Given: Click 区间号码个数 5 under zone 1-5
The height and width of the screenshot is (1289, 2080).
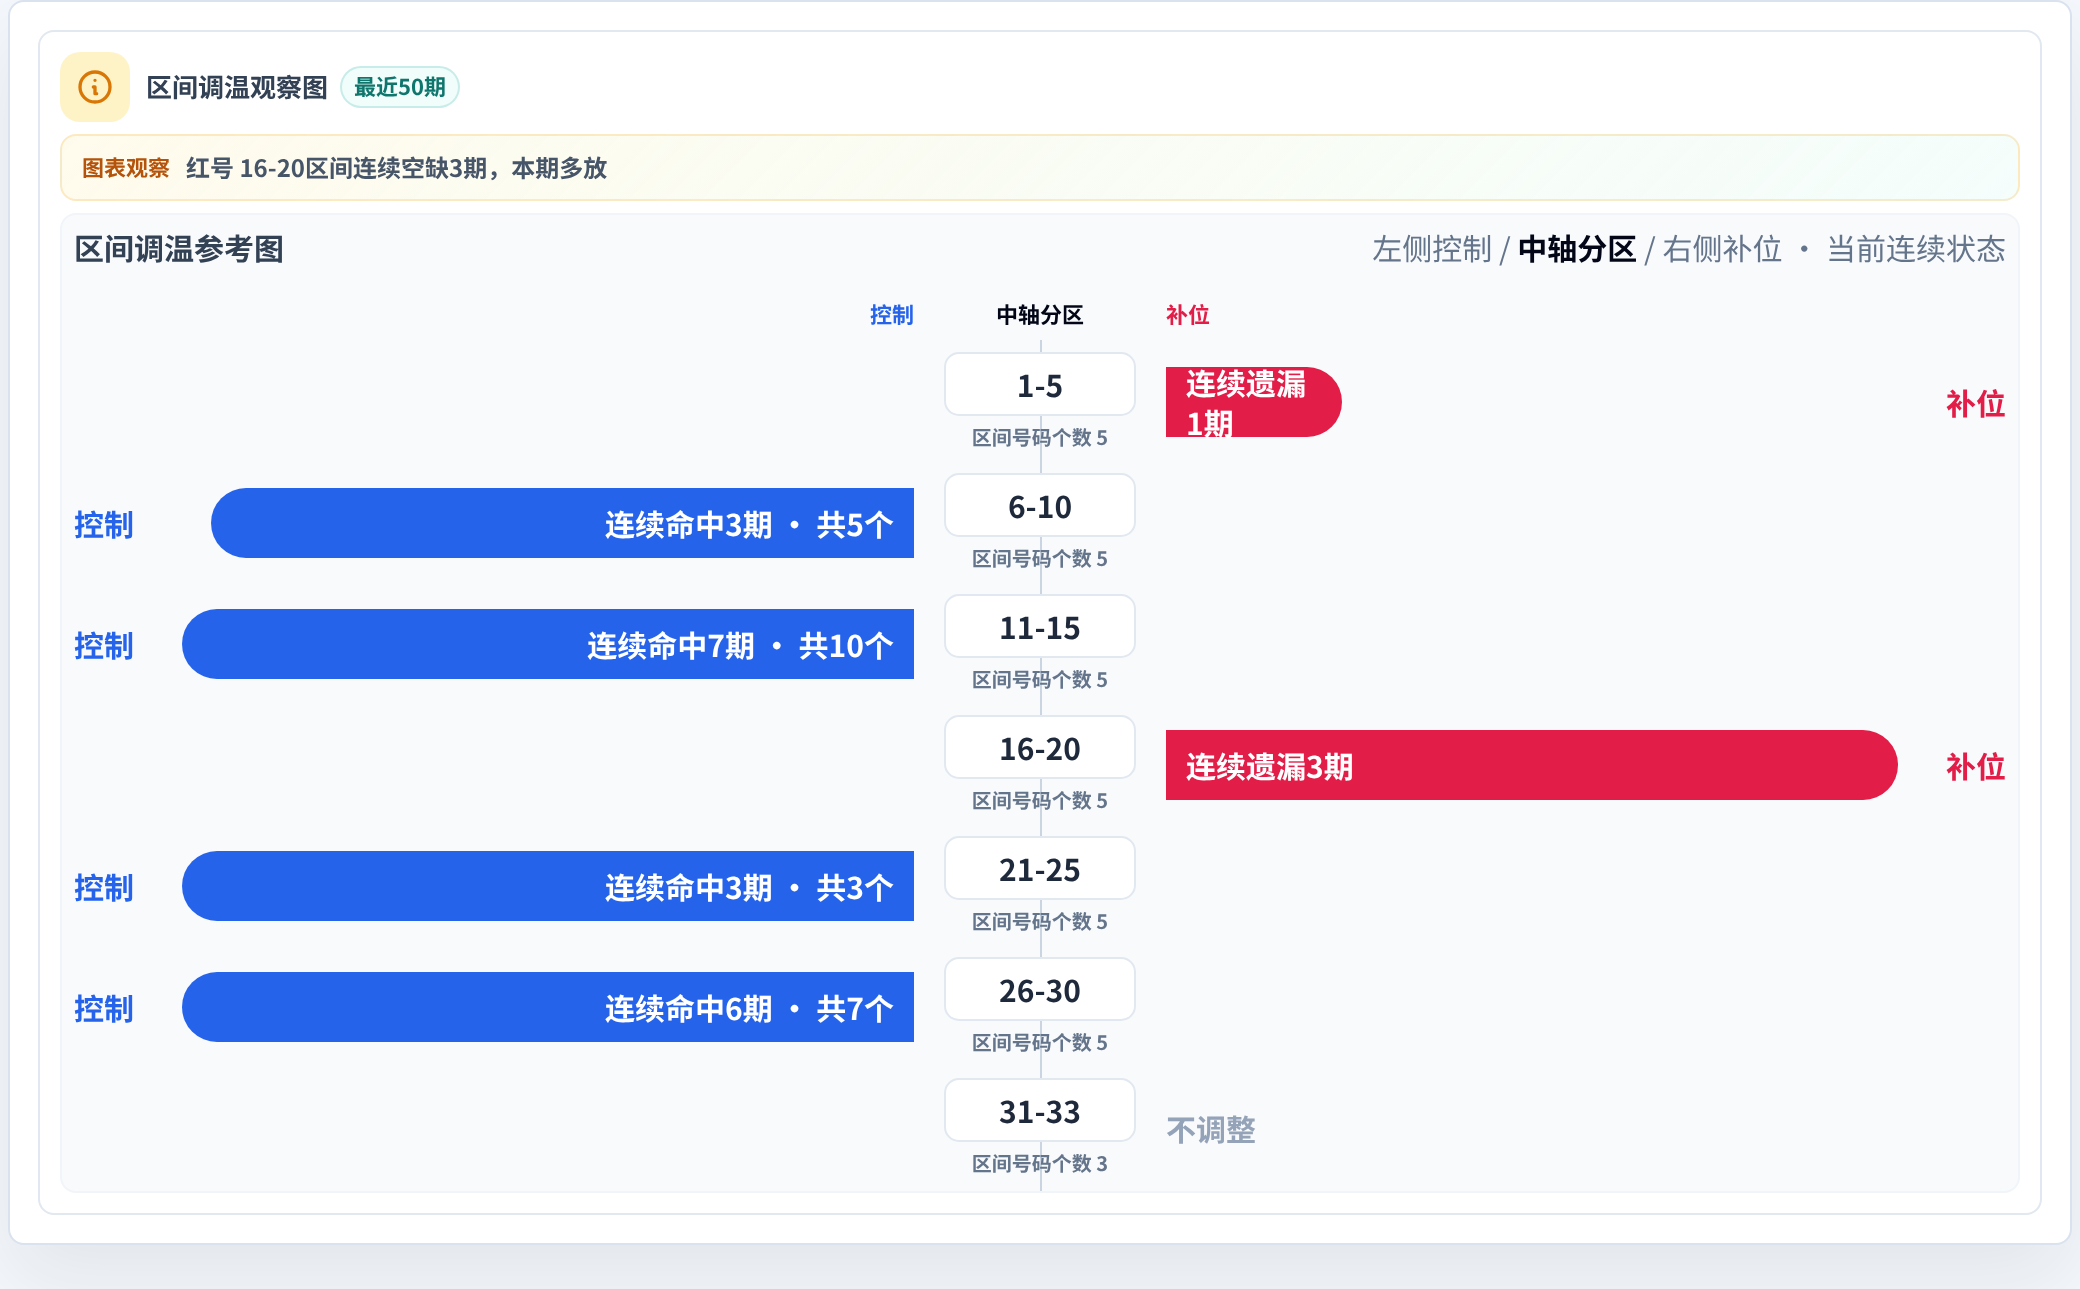Looking at the screenshot, I should 1040,438.
